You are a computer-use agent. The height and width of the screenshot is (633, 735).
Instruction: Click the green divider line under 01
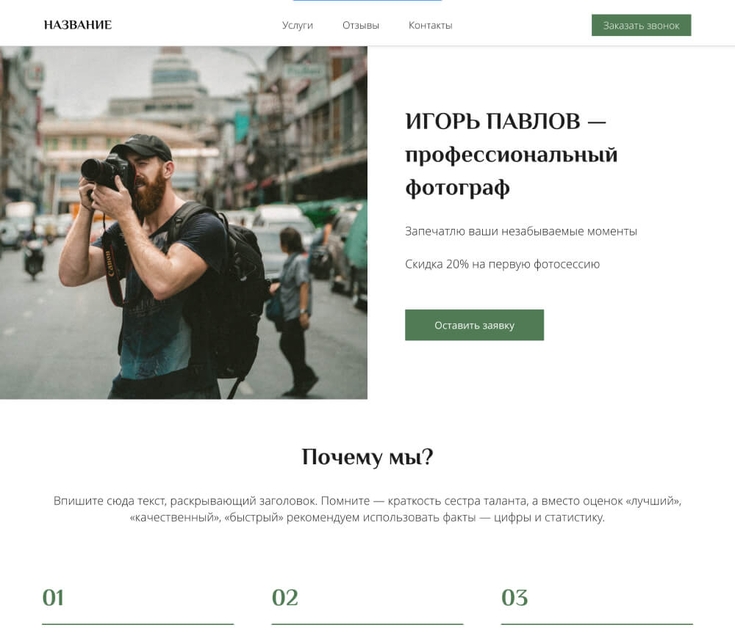[x=138, y=624]
